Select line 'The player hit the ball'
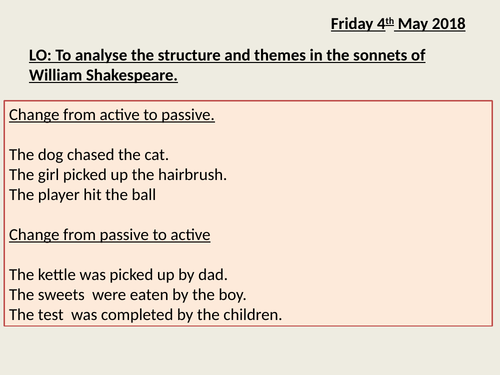 coord(82,195)
